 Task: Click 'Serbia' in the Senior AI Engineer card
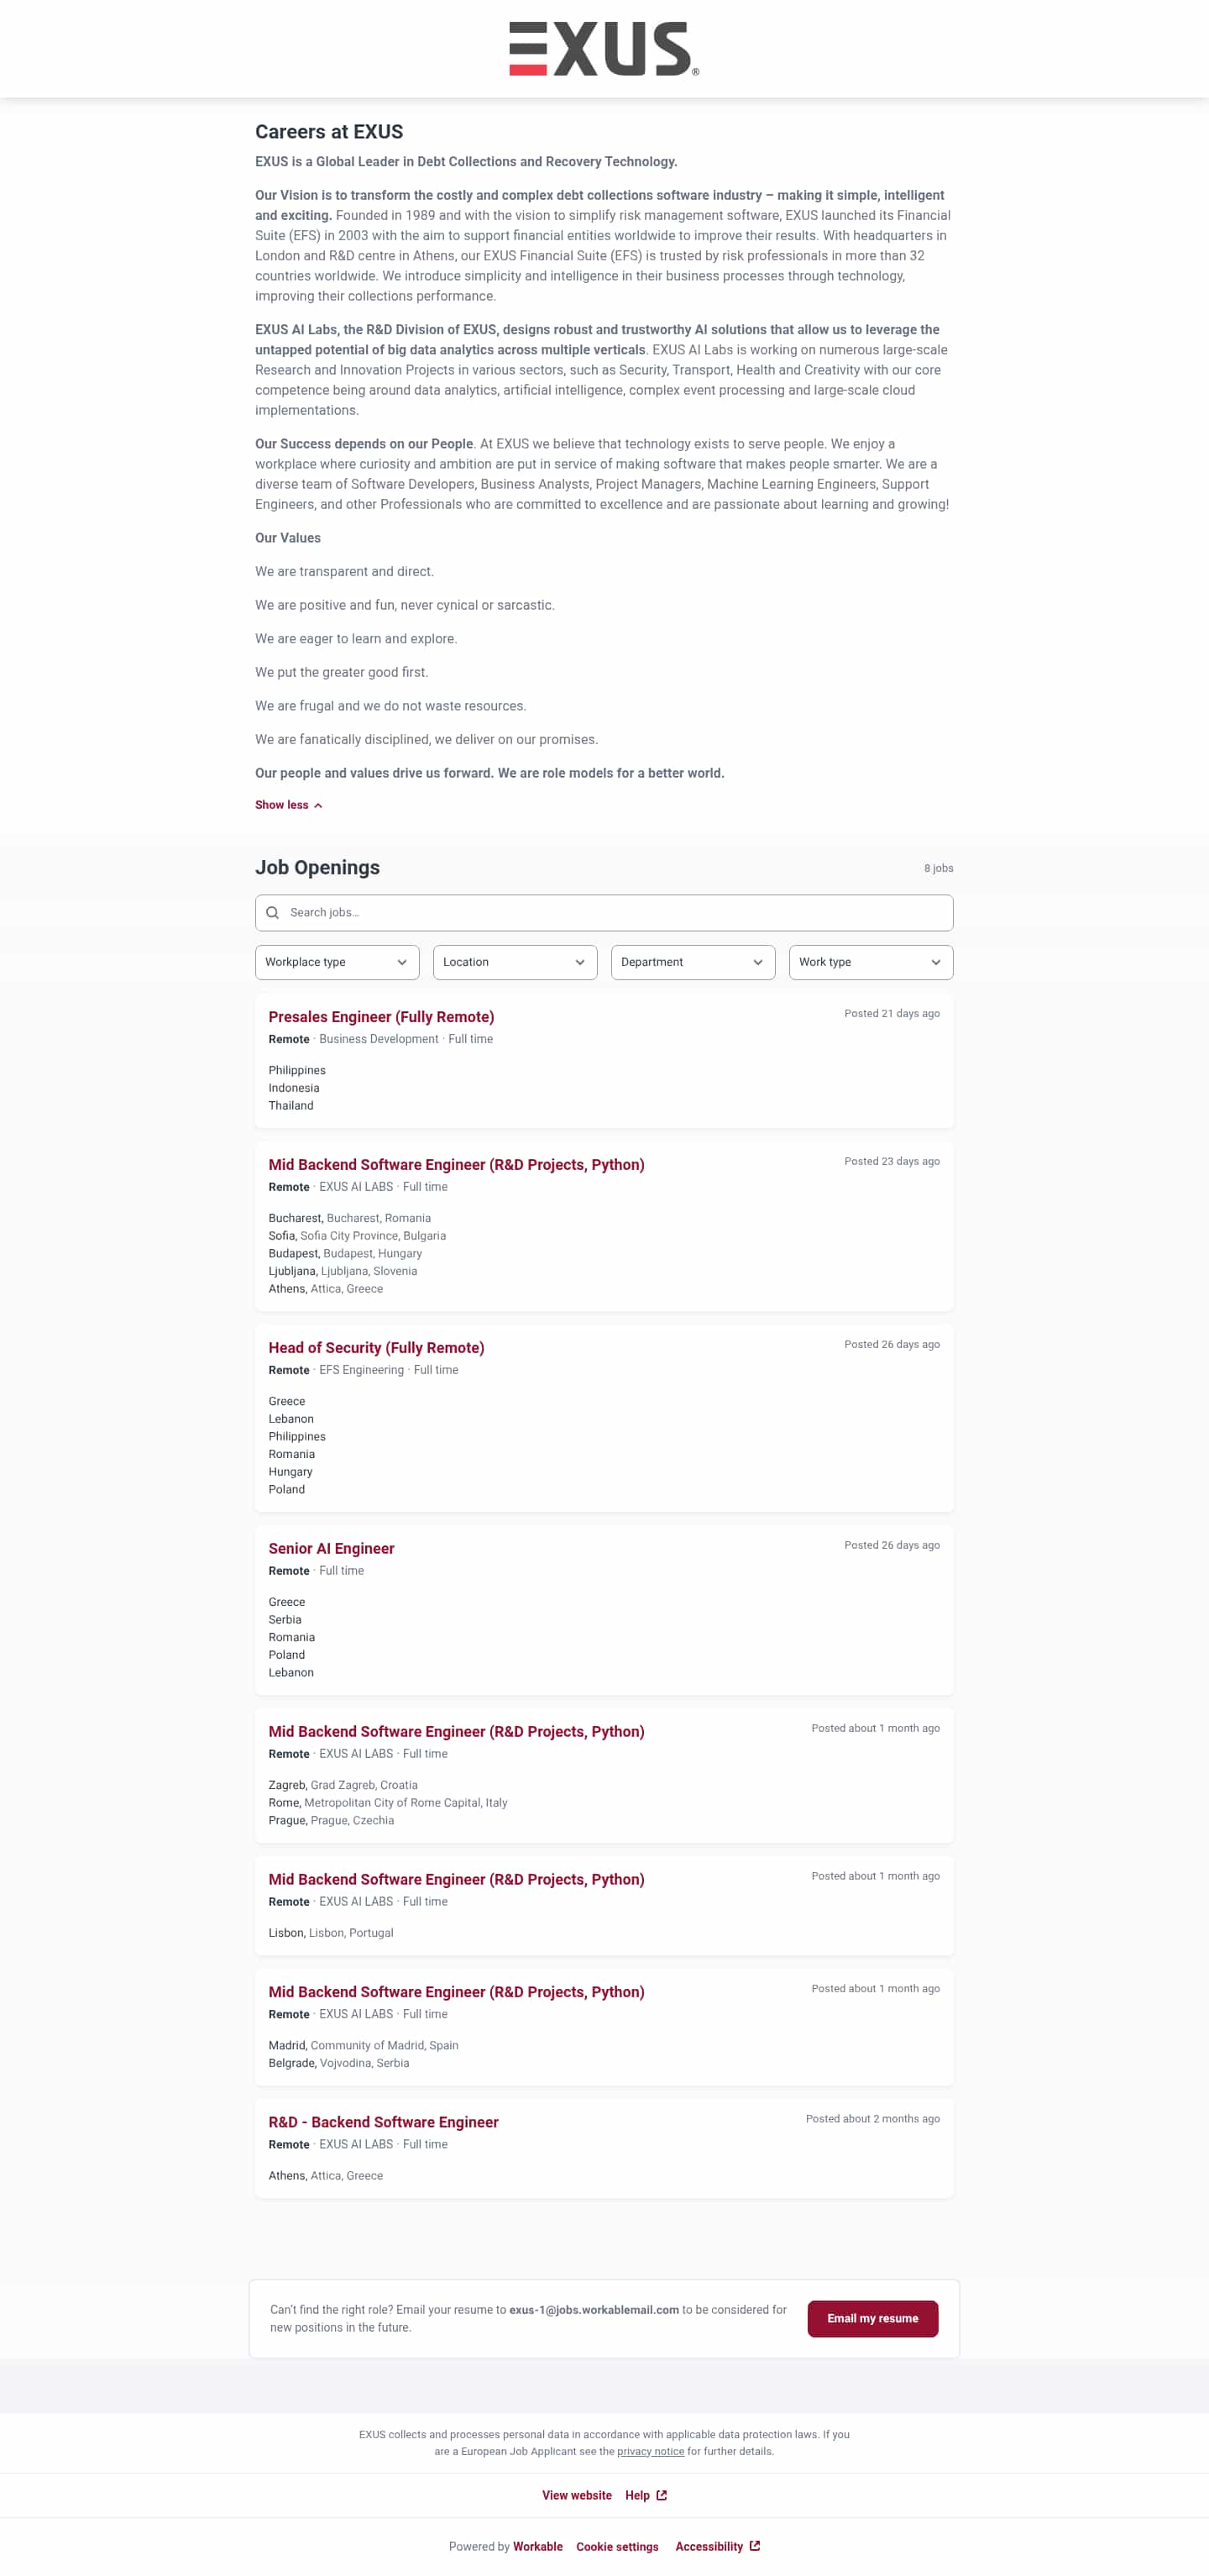[284, 1619]
